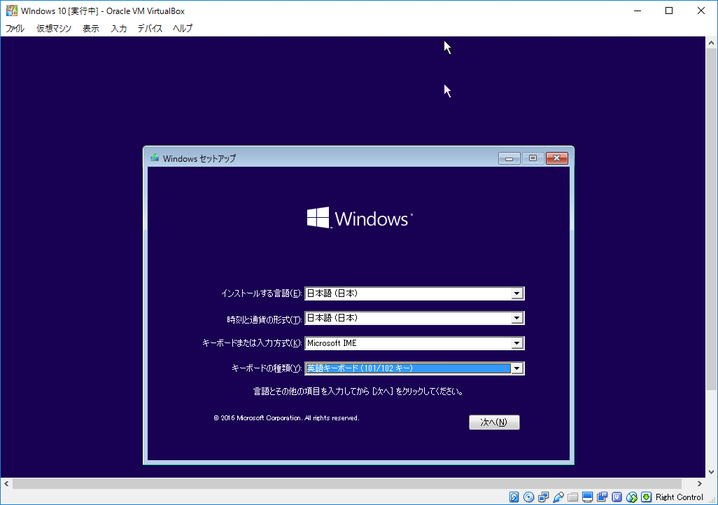Screen dimensions: 718x505
Task: Expand the インストールする言語 dropdown arrow
Action: pos(517,293)
